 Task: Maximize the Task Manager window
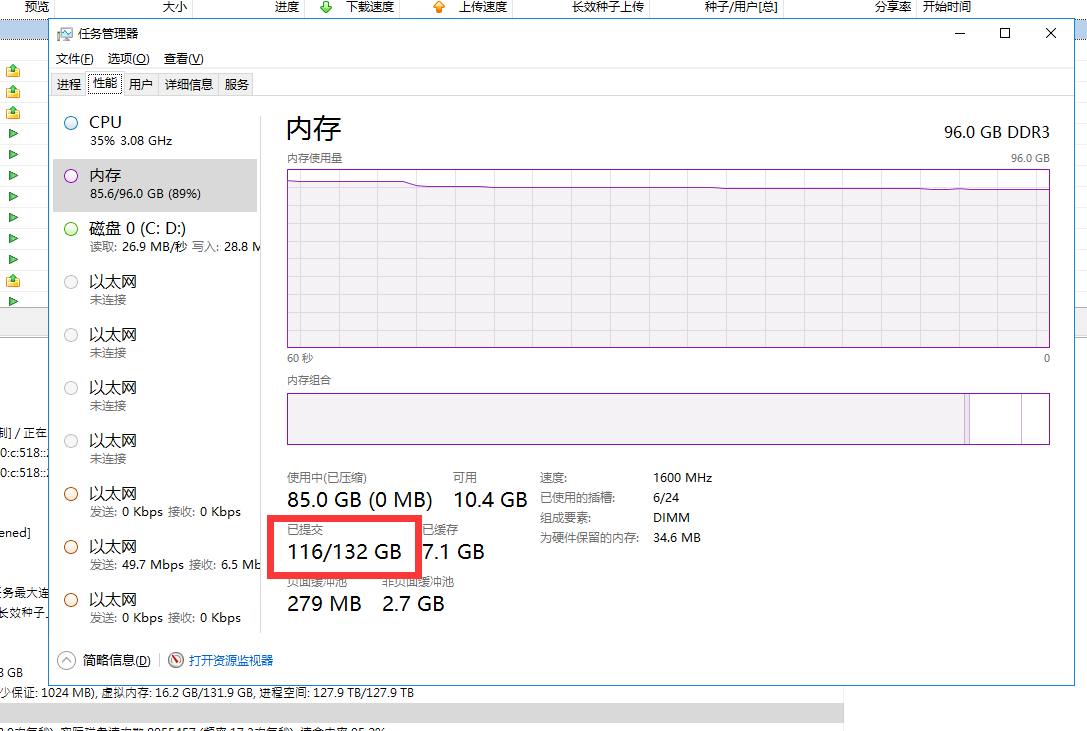[x=1005, y=33]
